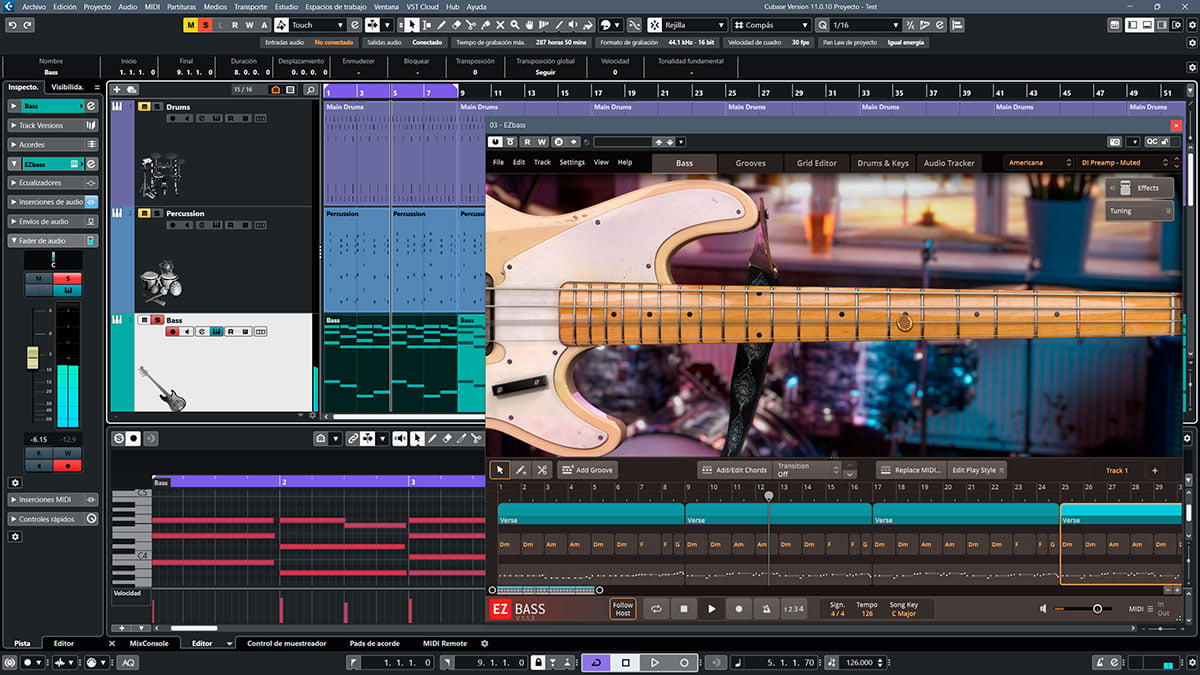1200x675 pixels.
Task: Toggle EZbass Follow Host button
Action: 623,609
